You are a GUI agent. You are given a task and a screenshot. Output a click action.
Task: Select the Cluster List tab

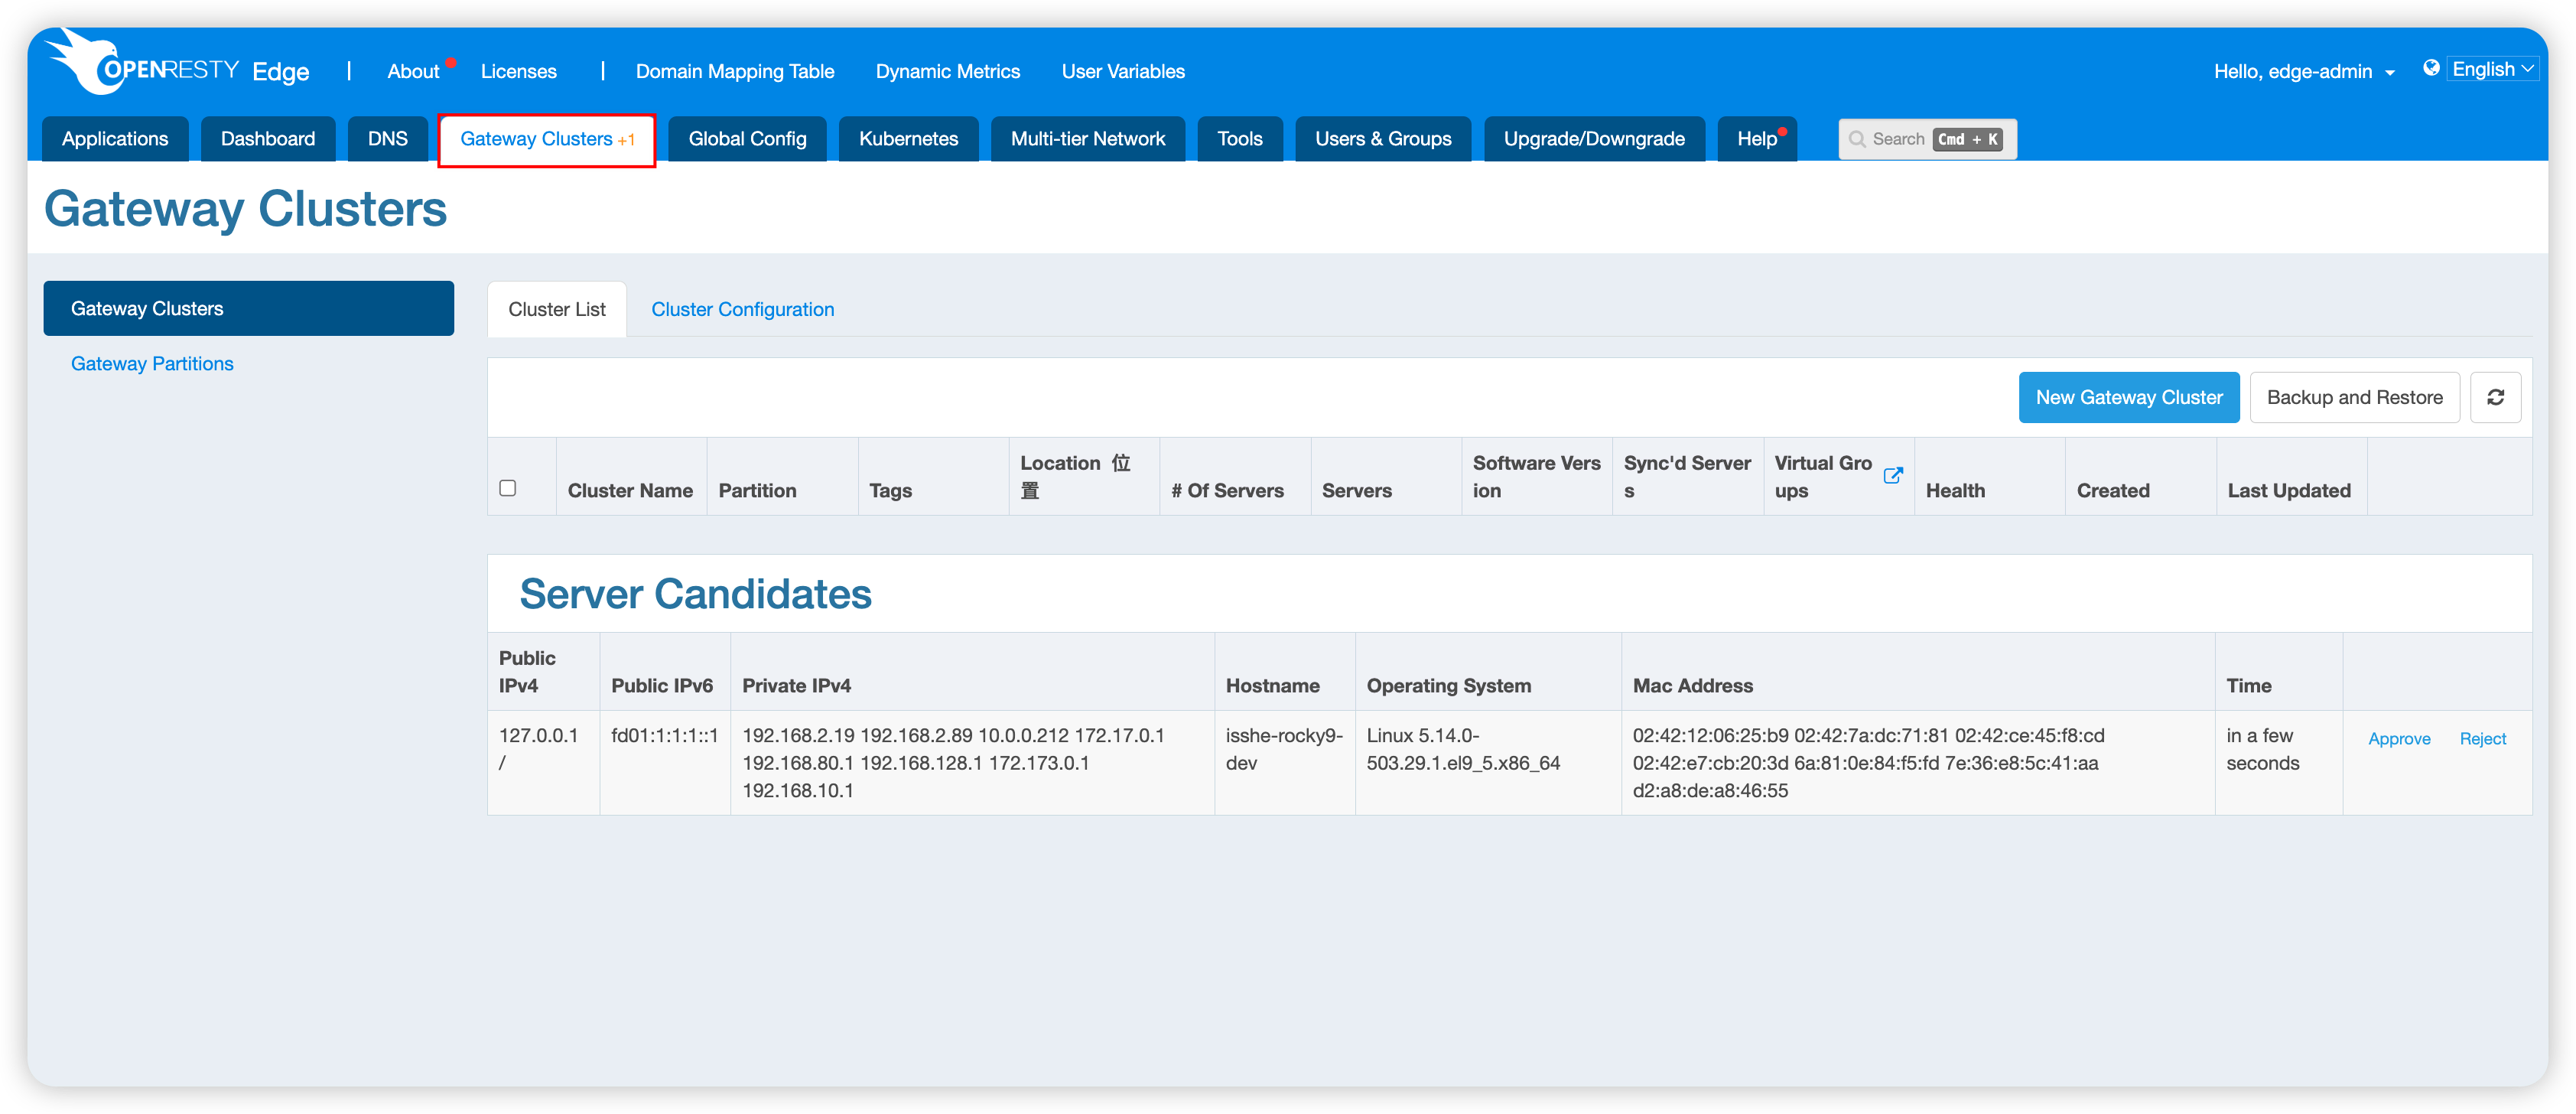click(556, 309)
